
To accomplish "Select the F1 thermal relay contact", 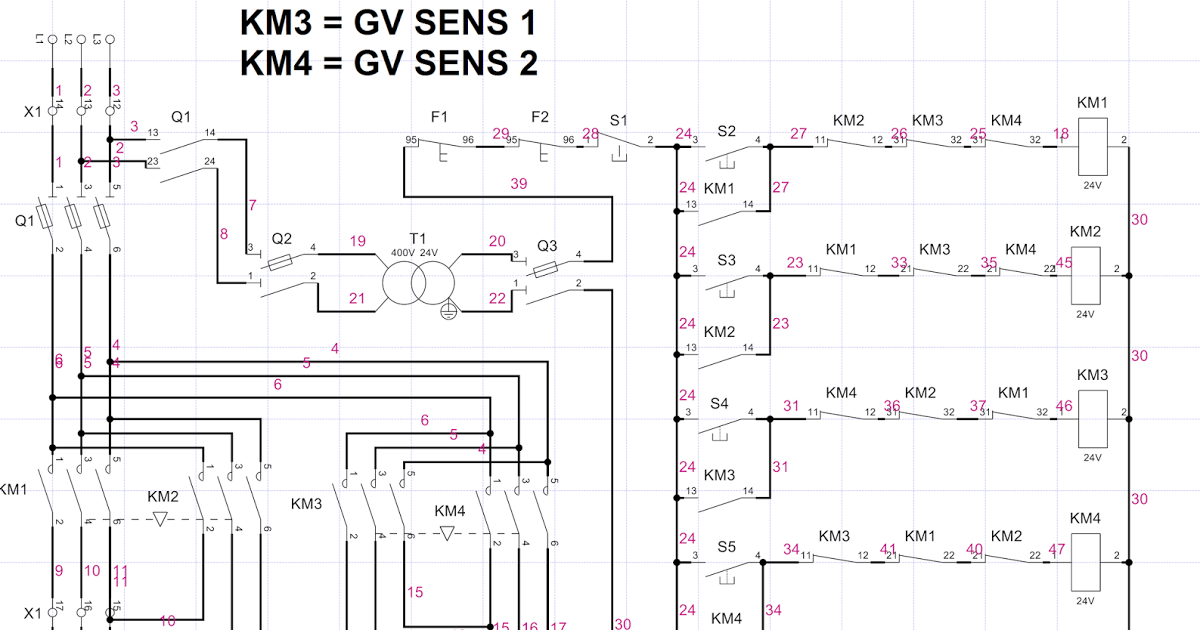I will click(440, 149).
